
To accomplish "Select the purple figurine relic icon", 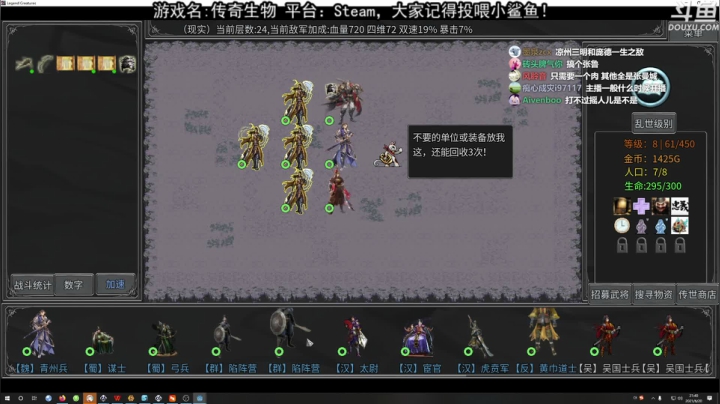I will point(641,225).
